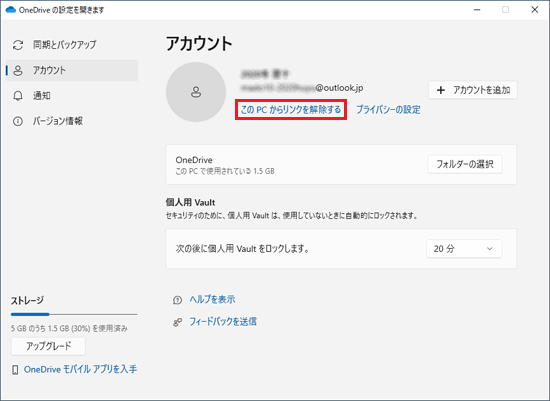Open プライバシーの設定 link

pos(388,110)
